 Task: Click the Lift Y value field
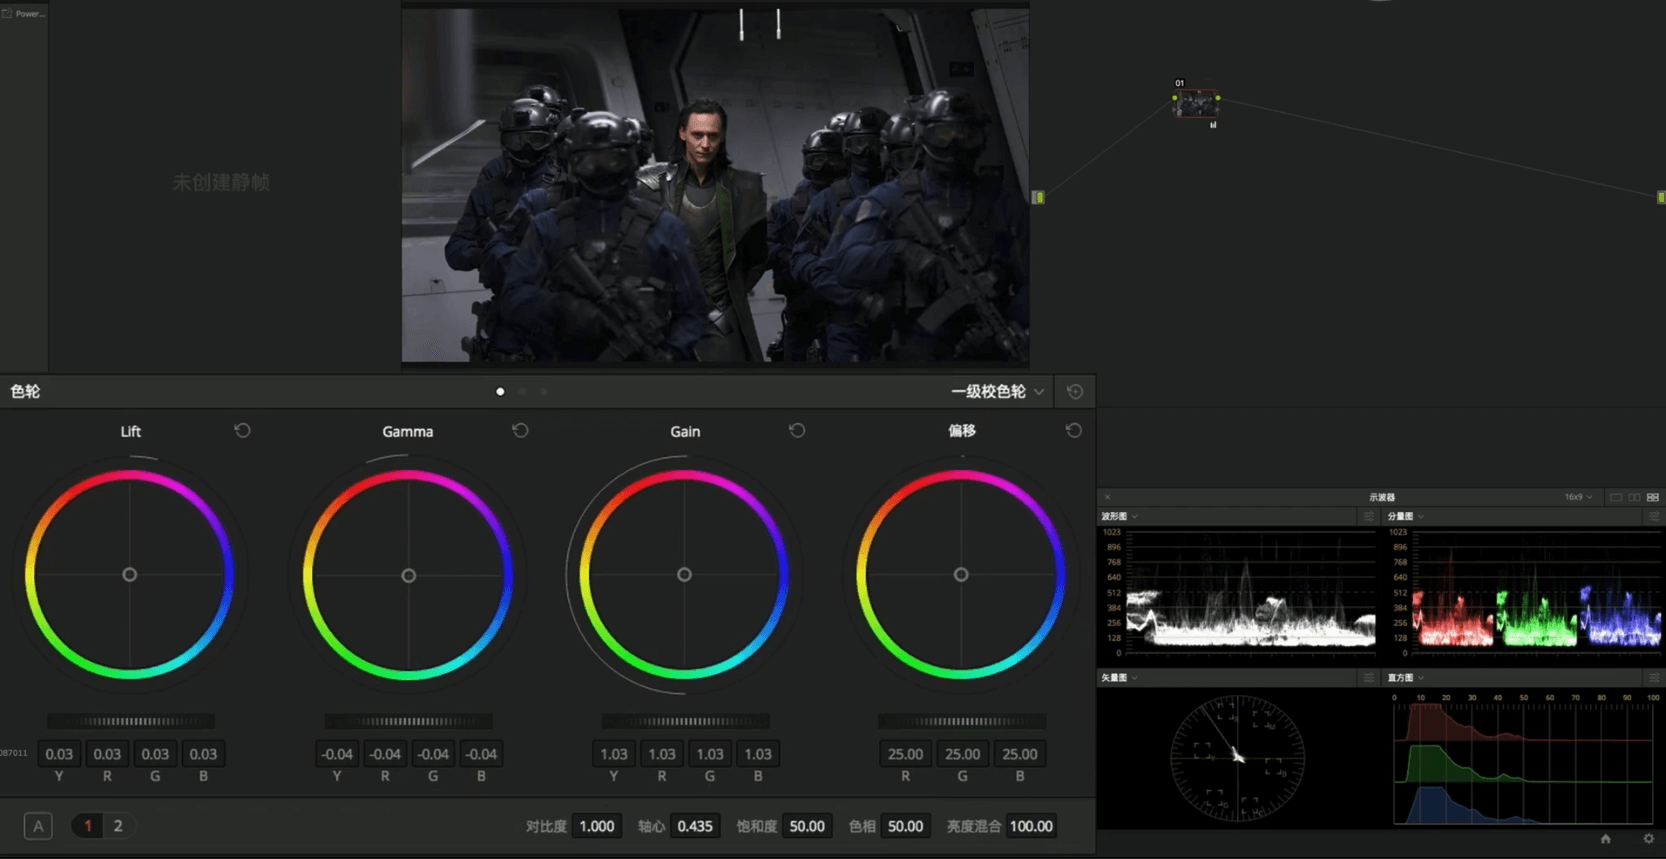(x=59, y=754)
